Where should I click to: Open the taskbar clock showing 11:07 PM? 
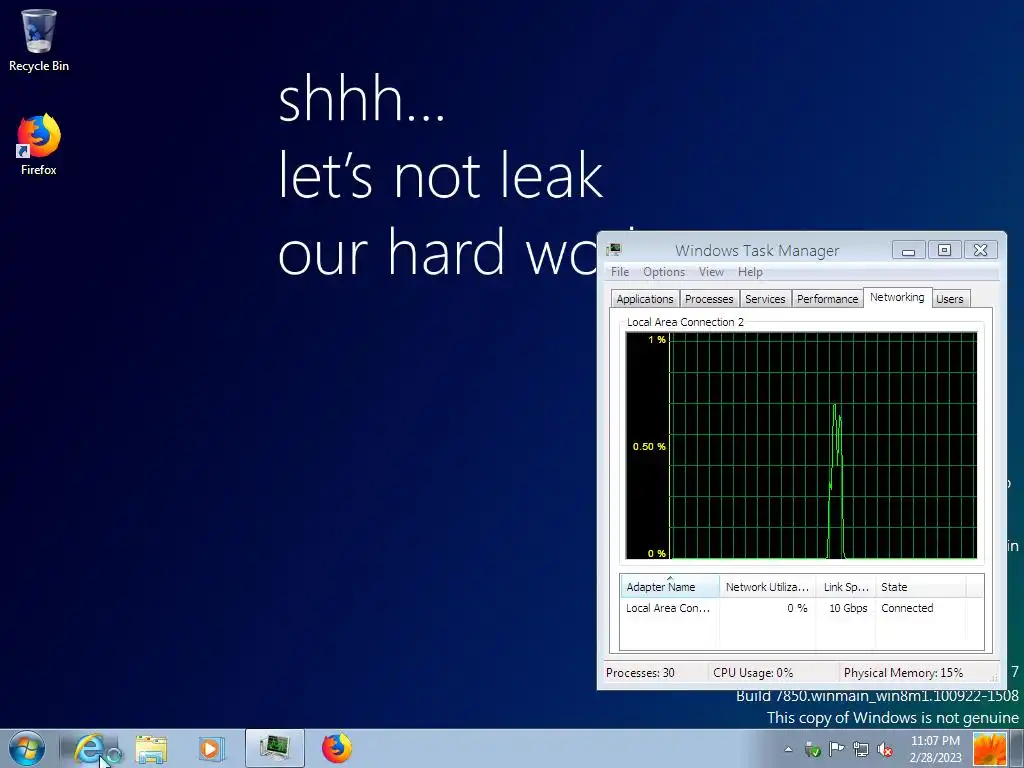pyautogui.click(x=935, y=748)
